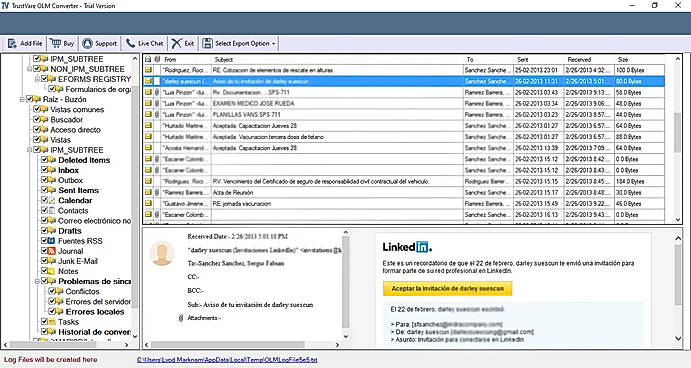This screenshot has height=368, width=691.
Task: Click the Journal folder icon
Action: (x=52, y=251)
